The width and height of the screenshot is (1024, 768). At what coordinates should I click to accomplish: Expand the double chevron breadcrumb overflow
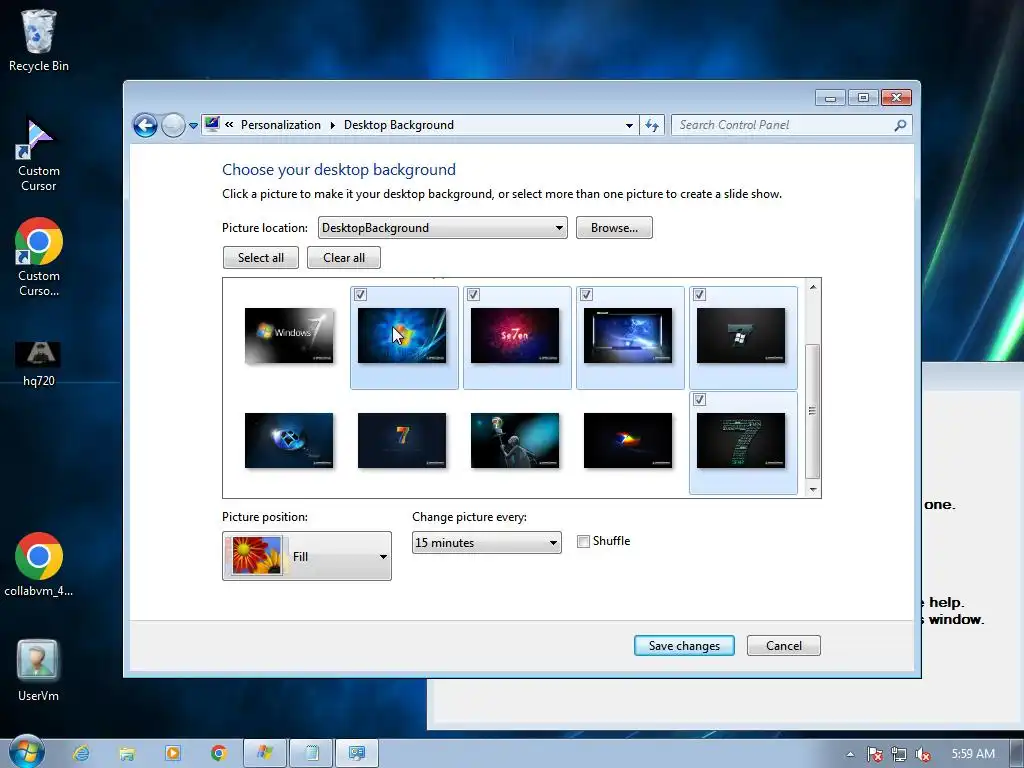[229, 125]
